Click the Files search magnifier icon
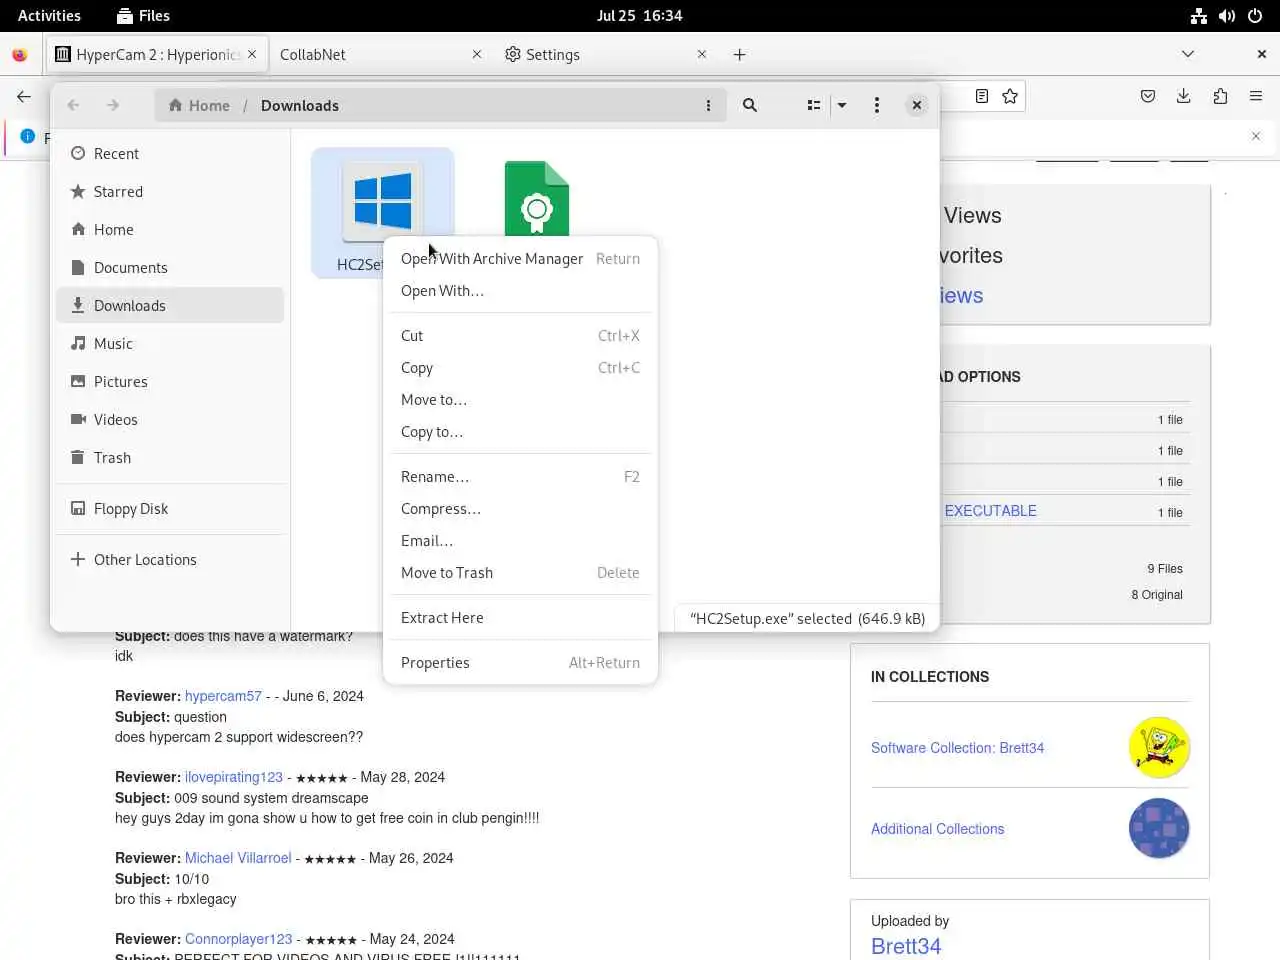The image size is (1280, 960). [750, 105]
